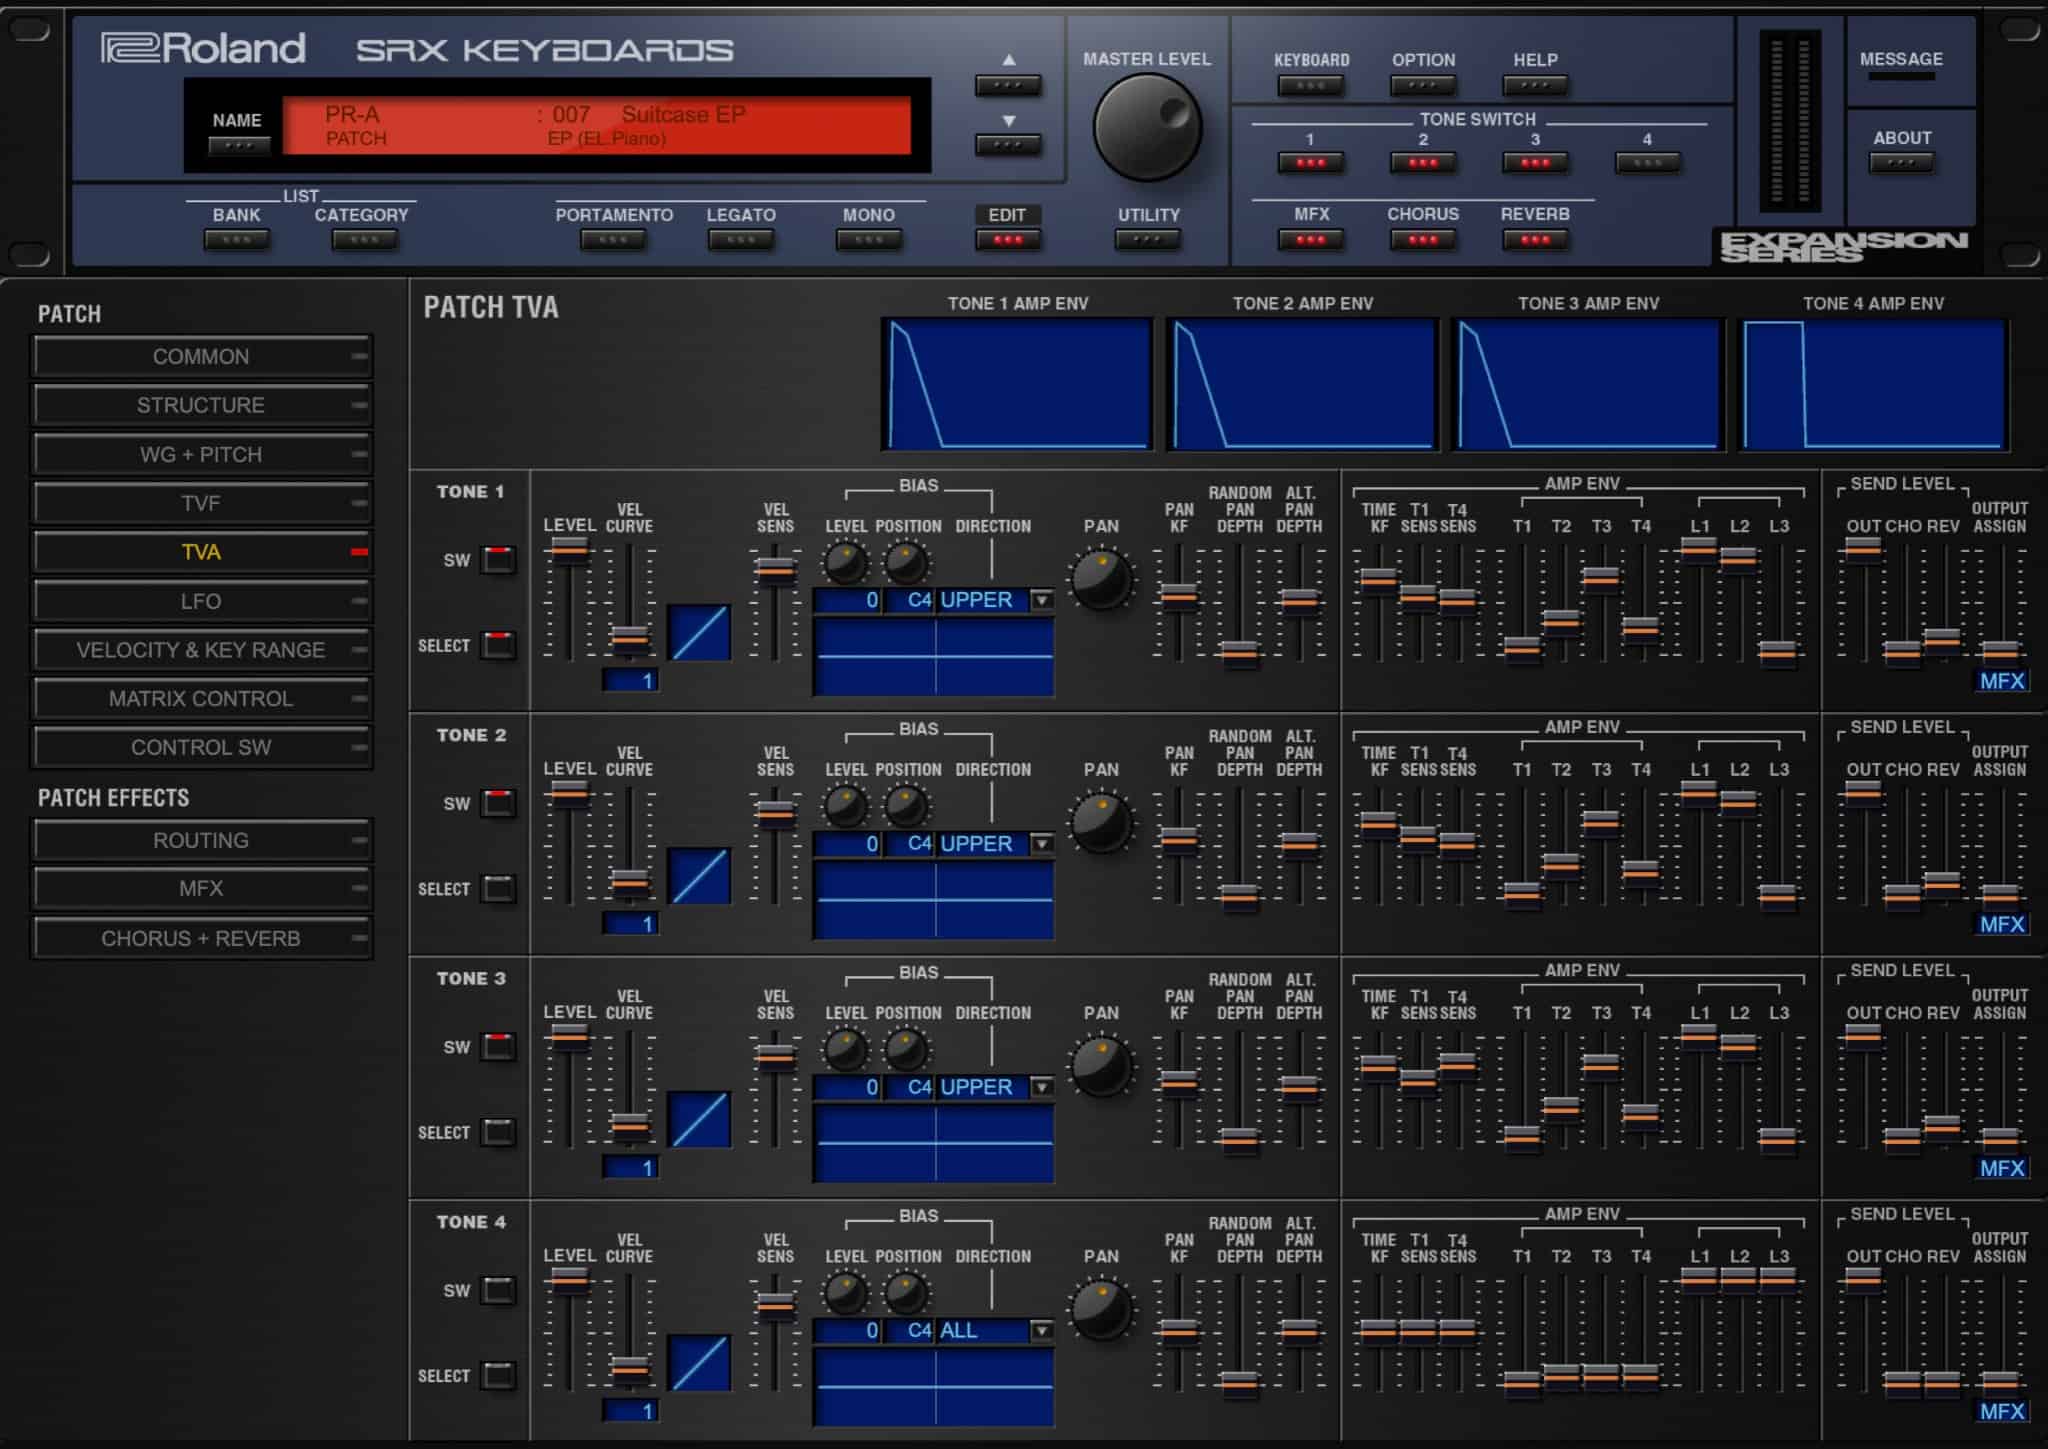The width and height of the screenshot is (2048, 1449).
Task: Click the Tone 4 bias position knob
Action: (906, 1293)
